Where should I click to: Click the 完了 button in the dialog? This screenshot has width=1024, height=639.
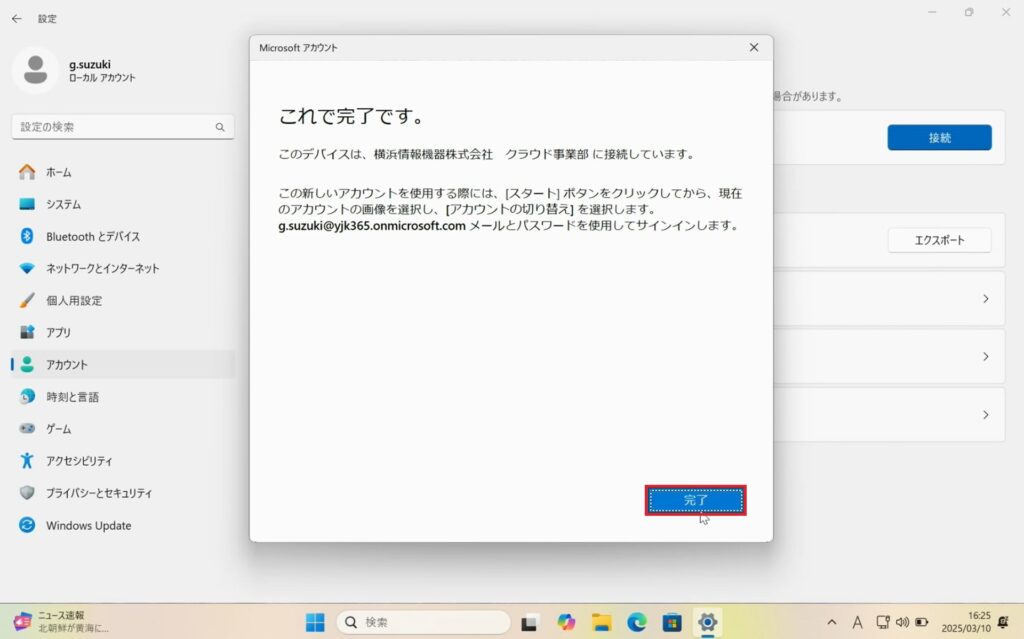[696, 500]
